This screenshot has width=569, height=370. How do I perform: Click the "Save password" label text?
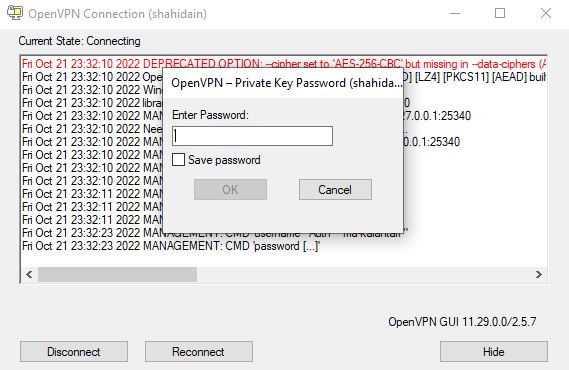point(224,160)
